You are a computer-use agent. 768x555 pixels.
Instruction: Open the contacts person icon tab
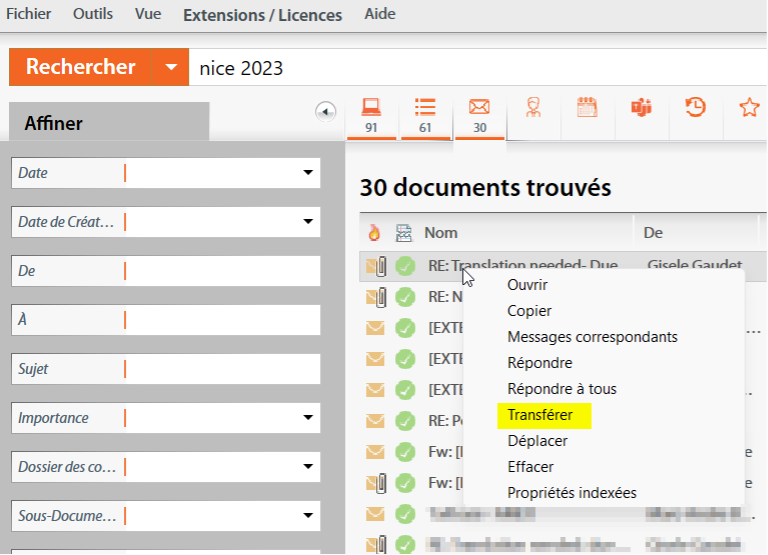(x=534, y=108)
